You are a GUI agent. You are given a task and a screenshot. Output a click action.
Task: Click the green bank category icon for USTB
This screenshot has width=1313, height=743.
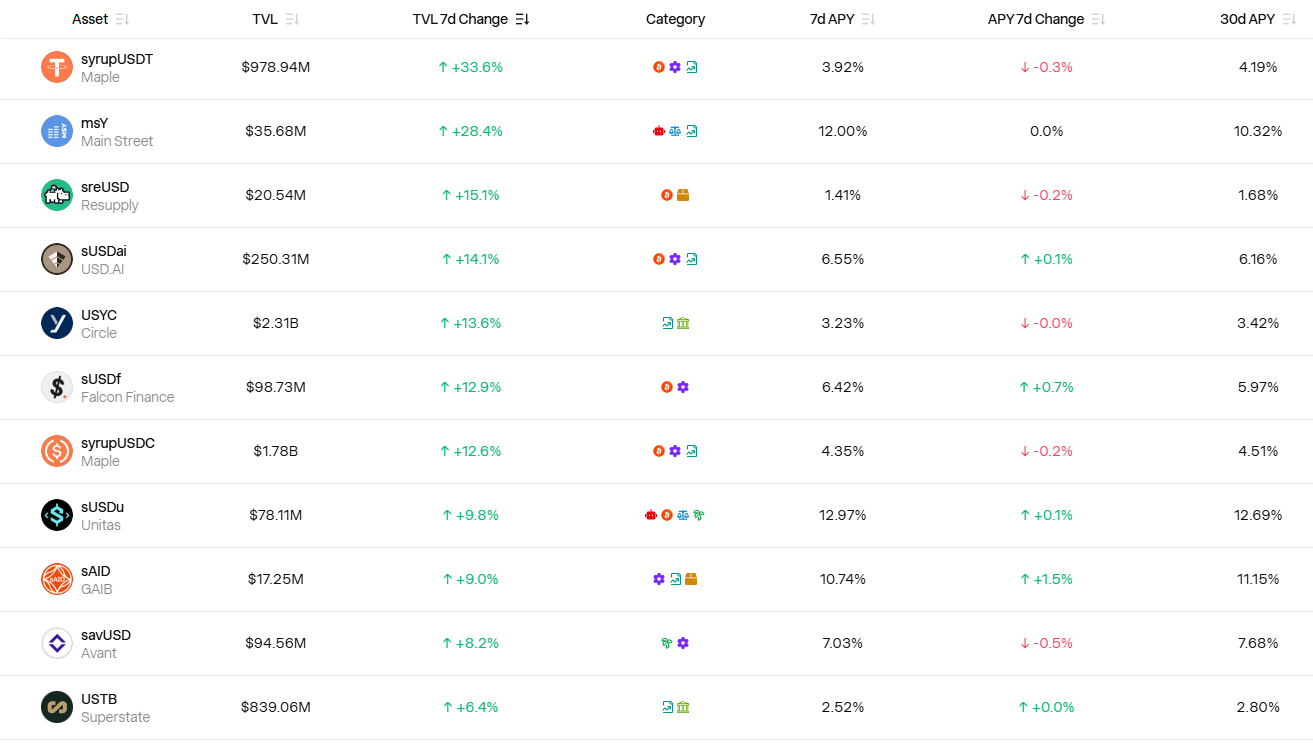coord(683,707)
